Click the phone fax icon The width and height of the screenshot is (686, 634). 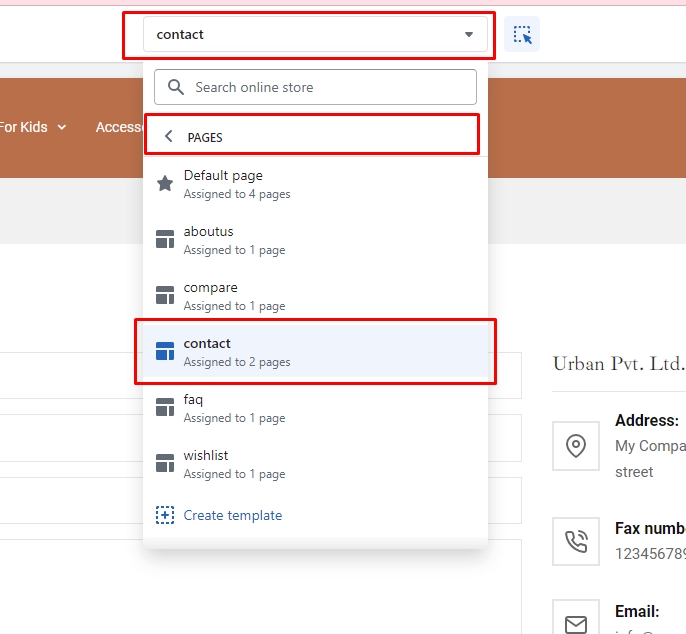(x=576, y=542)
